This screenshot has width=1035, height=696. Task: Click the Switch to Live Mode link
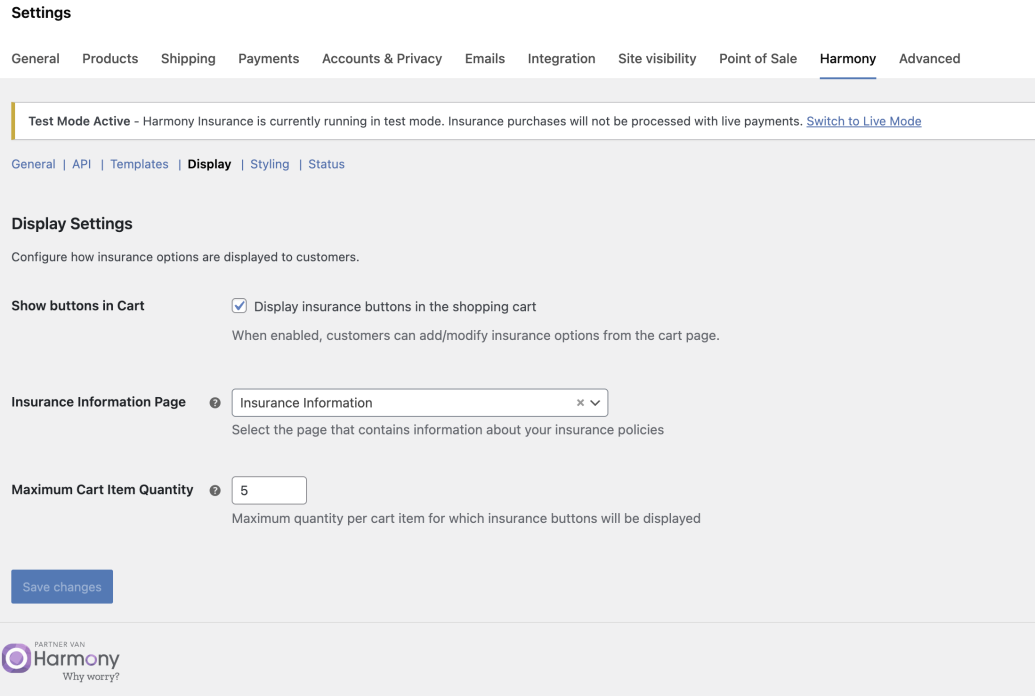(863, 121)
